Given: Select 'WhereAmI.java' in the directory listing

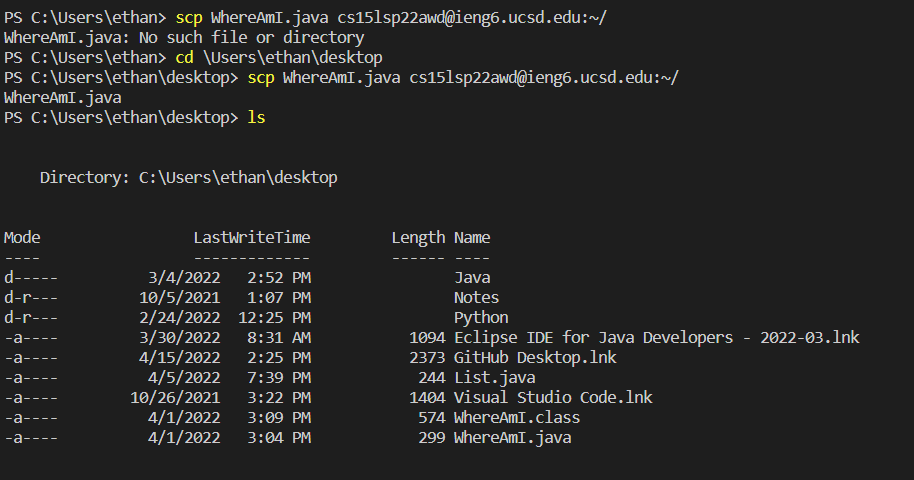Looking at the screenshot, I should pyautogui.click(x=512, y=438).
